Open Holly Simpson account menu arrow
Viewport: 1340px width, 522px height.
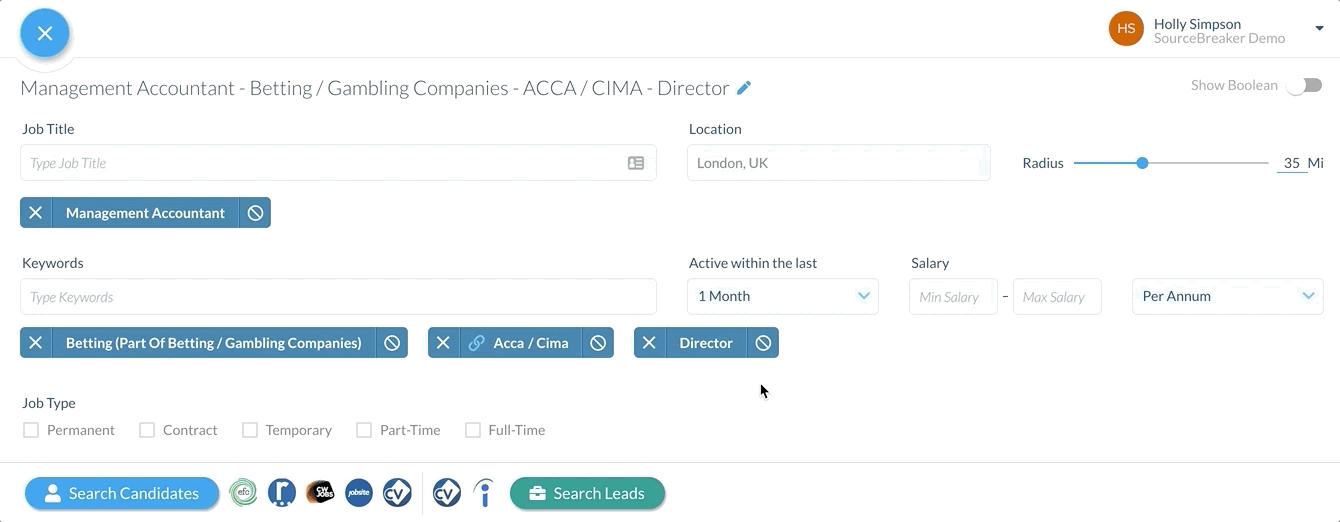1319,29
